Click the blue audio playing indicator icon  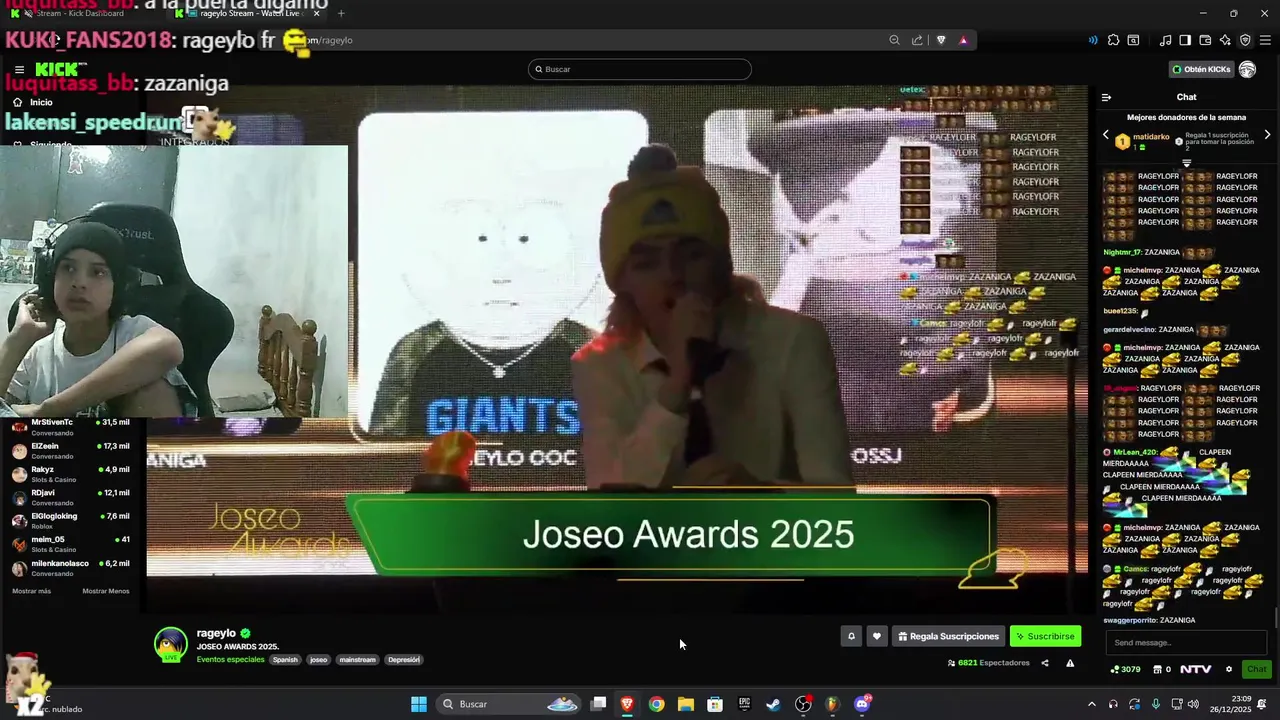[x=1093, y=40]
